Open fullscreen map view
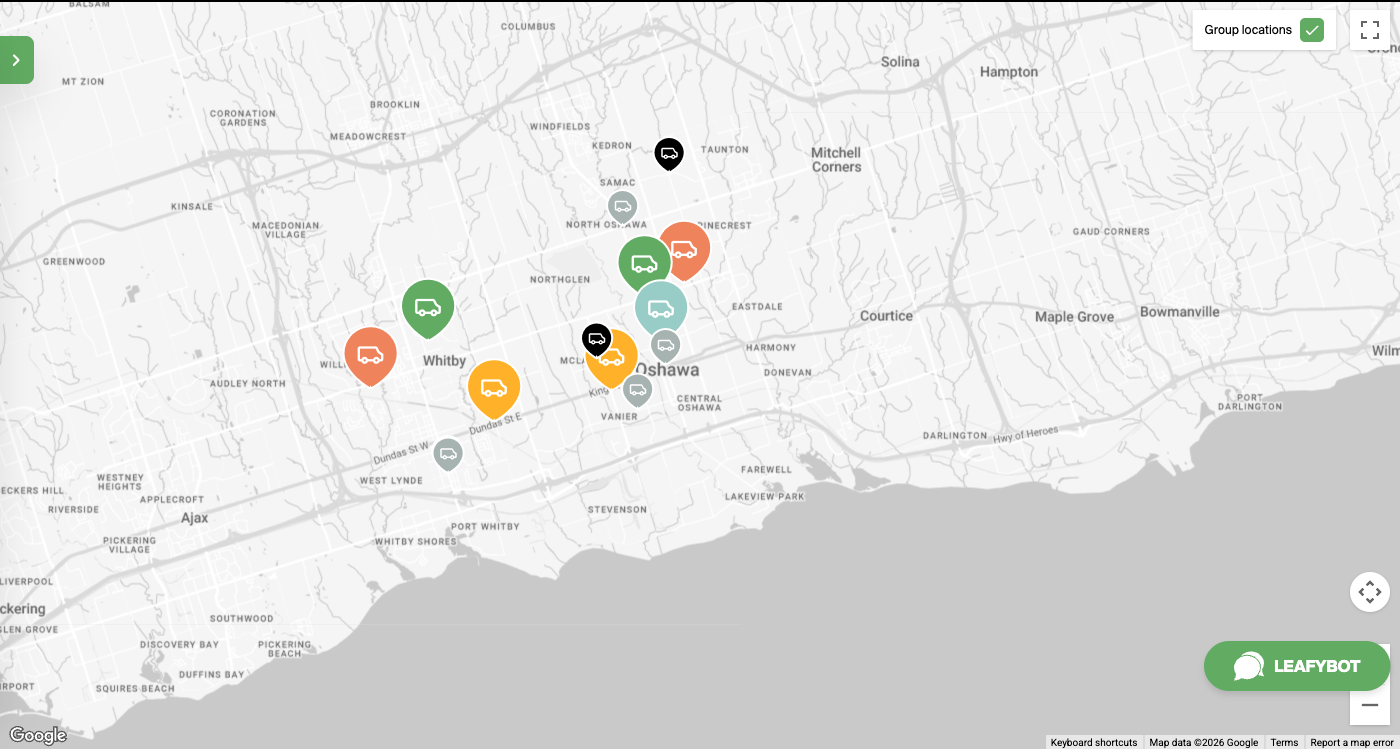This screenshot has height=749, width=1400. 1370,29
